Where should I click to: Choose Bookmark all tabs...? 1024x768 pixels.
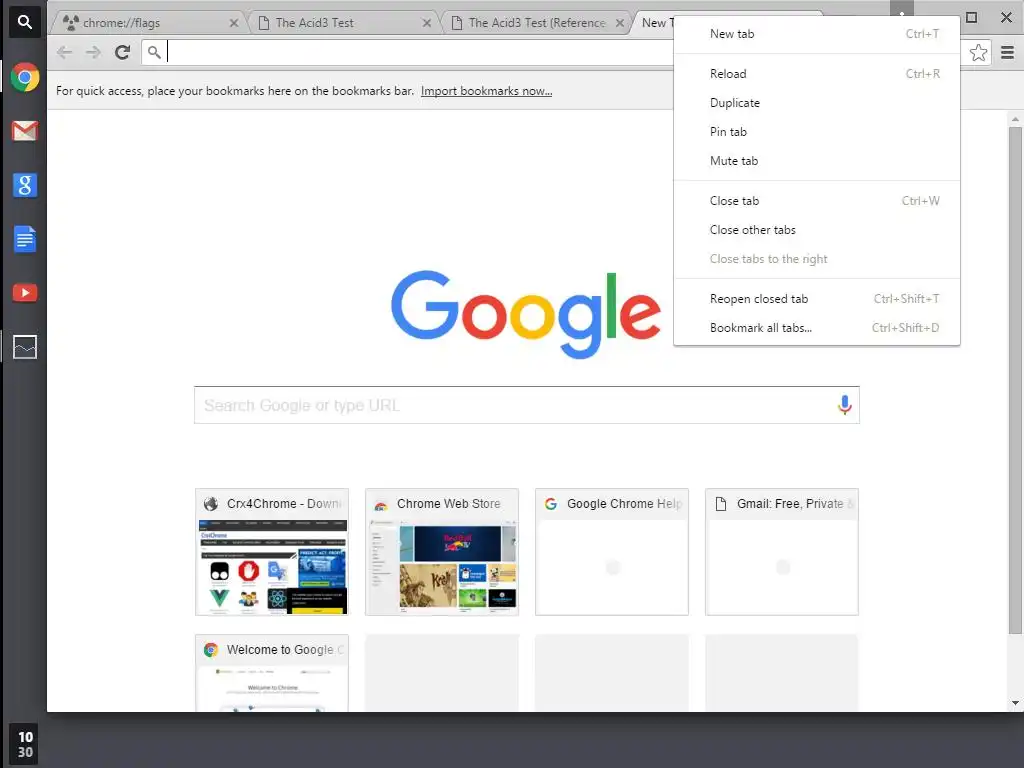816,328
